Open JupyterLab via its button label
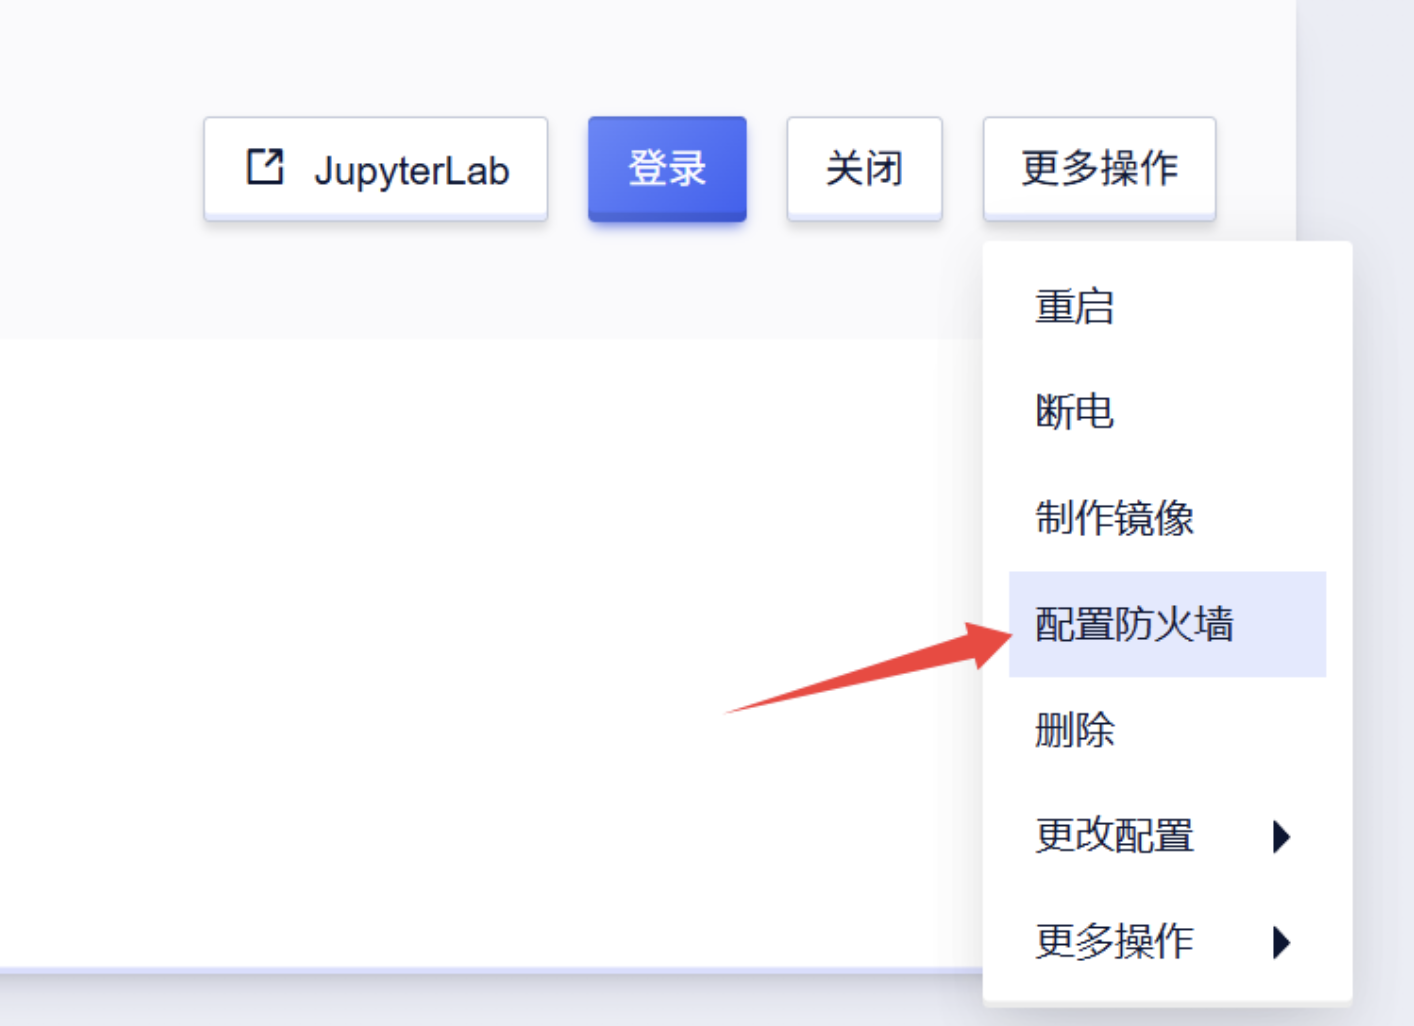 [x=411, y=170]
